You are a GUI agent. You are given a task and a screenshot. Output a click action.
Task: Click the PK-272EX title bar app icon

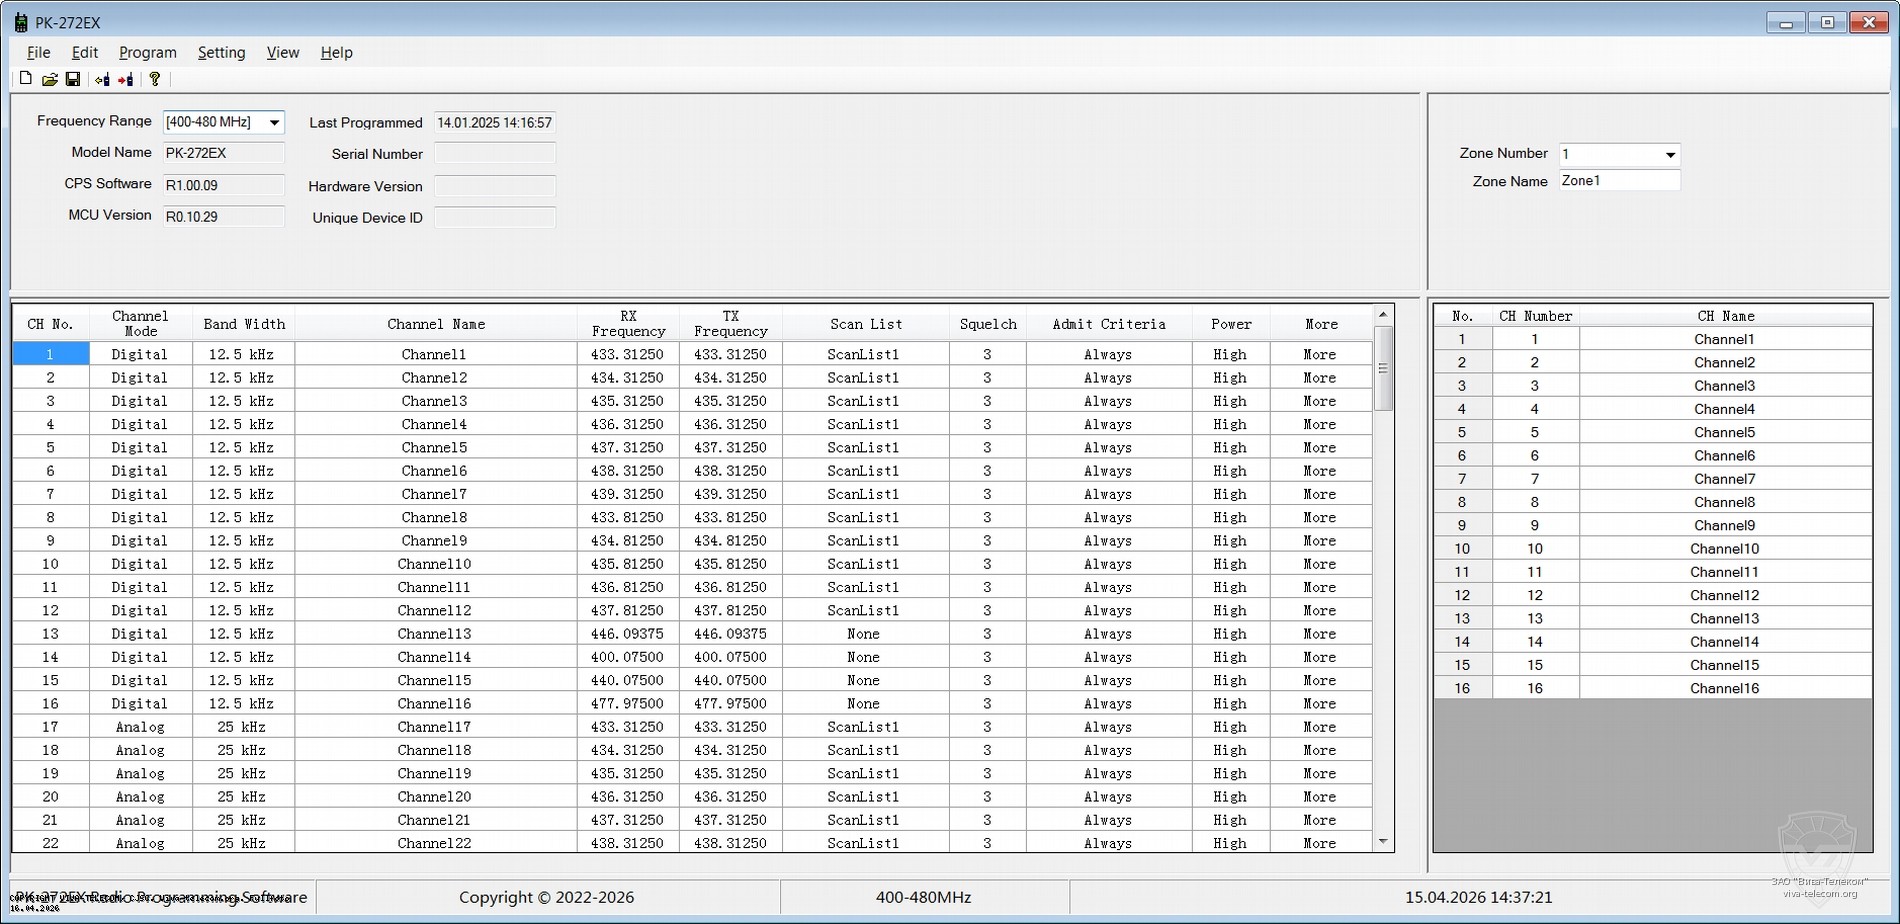[20, 22]
